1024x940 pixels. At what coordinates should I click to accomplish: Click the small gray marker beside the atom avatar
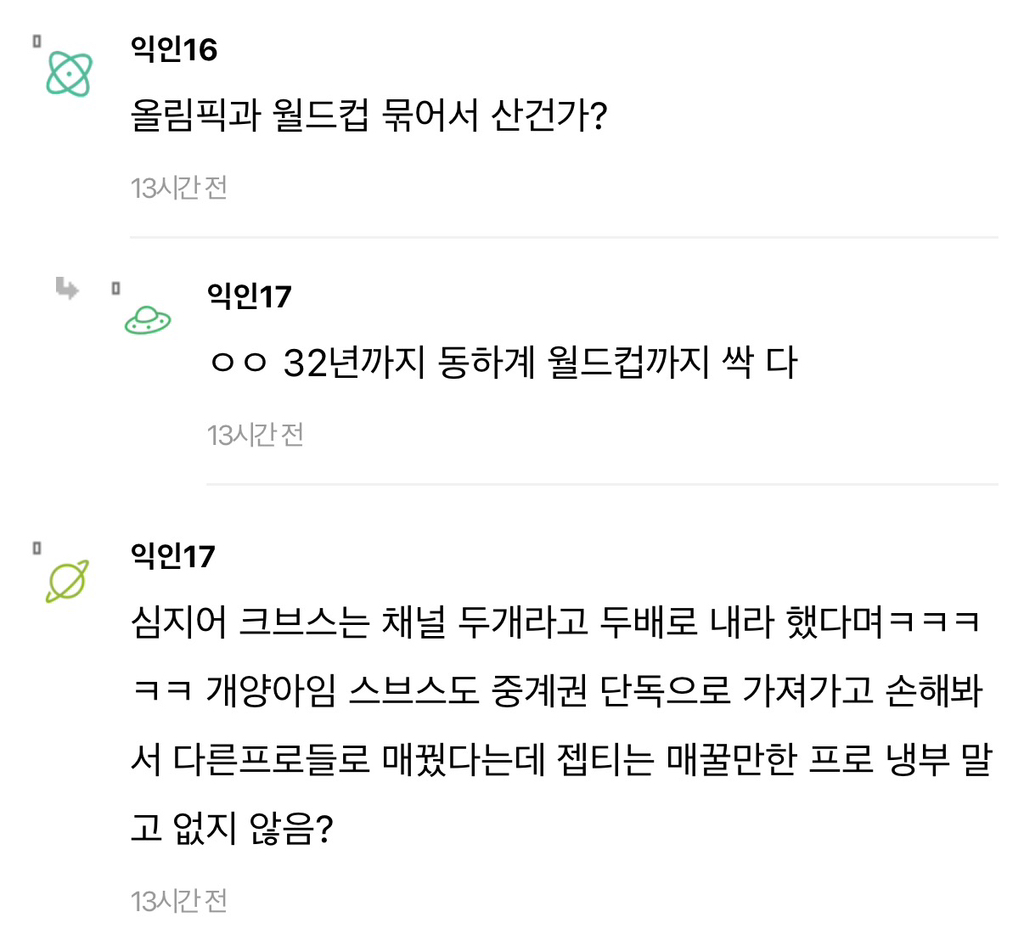[36, 41]
